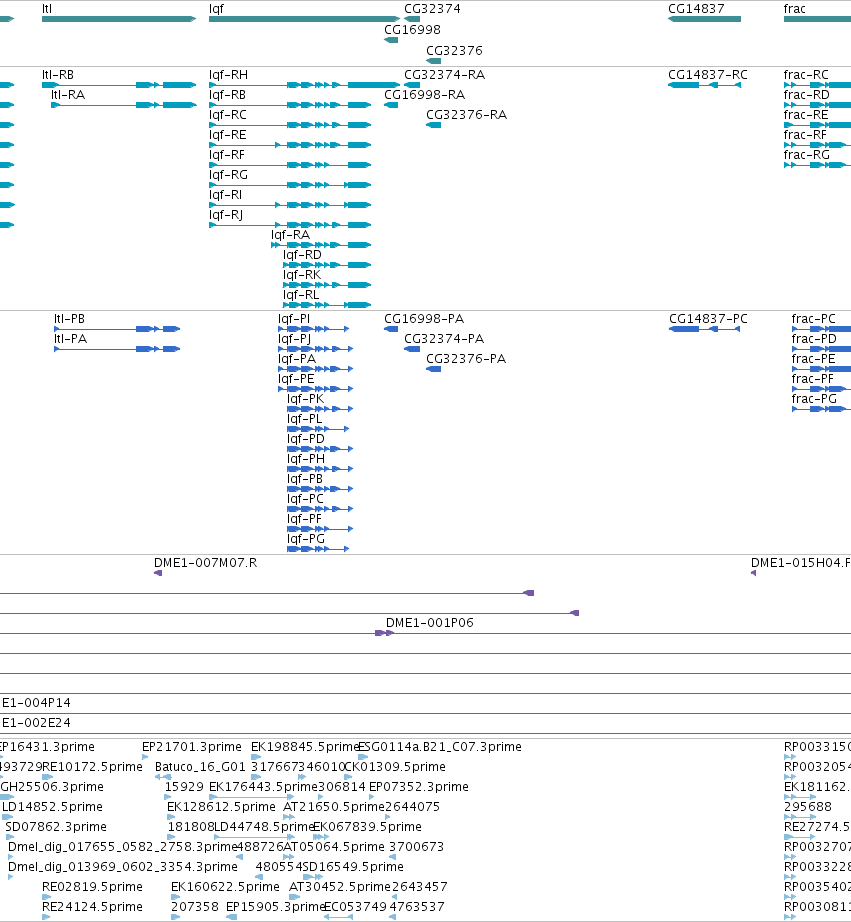Click EST SD16549.5prime
851x922 pixels.
[353, 867]
